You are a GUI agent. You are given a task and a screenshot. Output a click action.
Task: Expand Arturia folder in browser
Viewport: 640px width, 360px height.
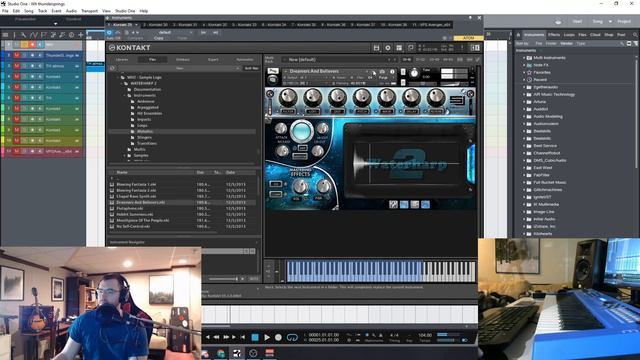[x=524, y=102]
